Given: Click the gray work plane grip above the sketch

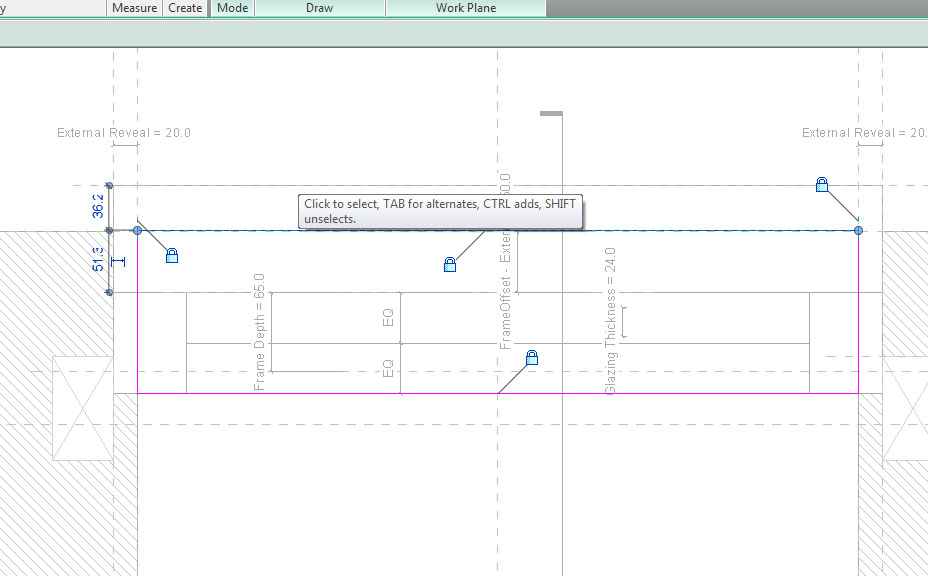Looking at the screenshot, I should 550,113.
